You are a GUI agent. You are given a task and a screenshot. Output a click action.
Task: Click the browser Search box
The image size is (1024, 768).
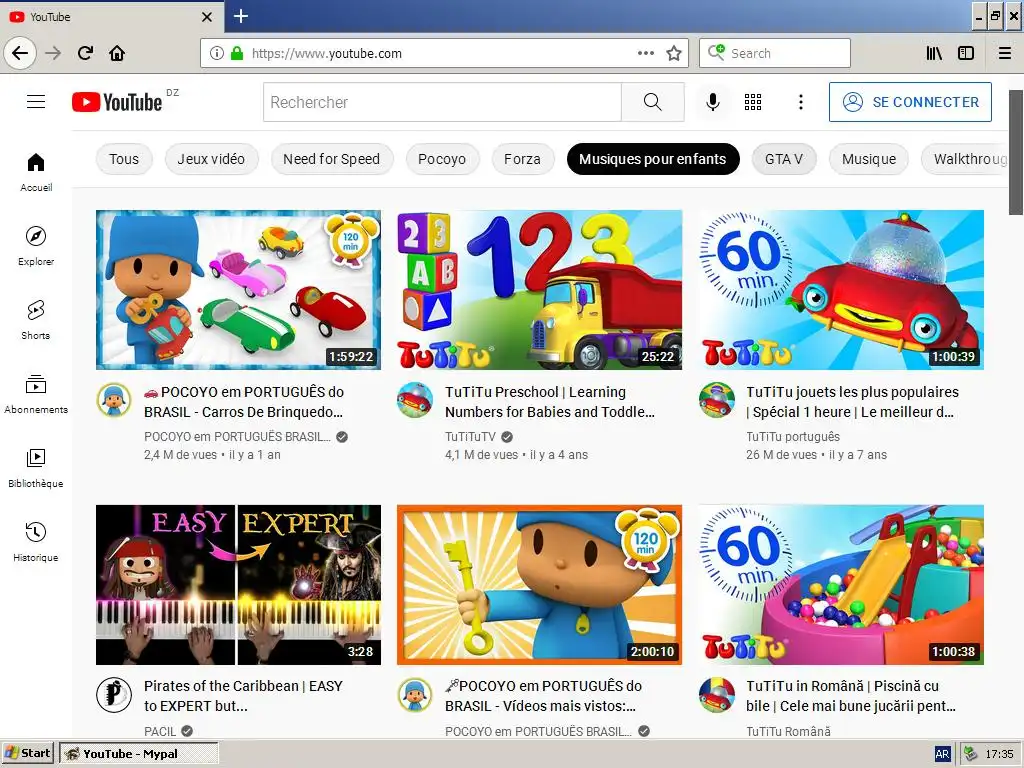point(775,53)
